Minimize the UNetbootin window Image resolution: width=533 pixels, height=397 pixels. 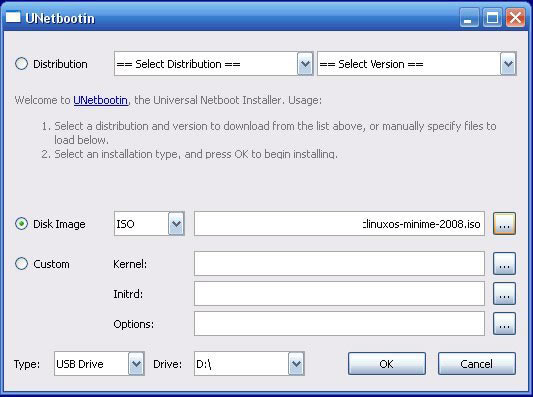pos(469,17)
